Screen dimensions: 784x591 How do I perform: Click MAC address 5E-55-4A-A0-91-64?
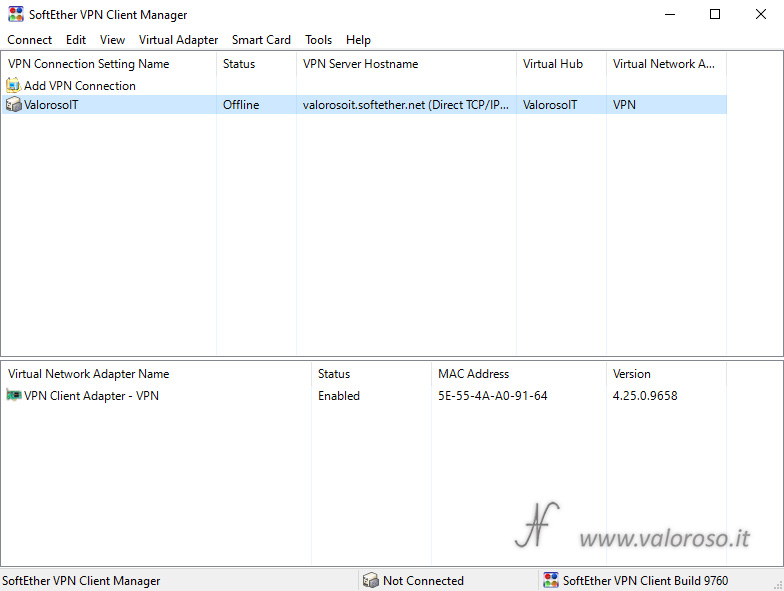coord(492,396)
